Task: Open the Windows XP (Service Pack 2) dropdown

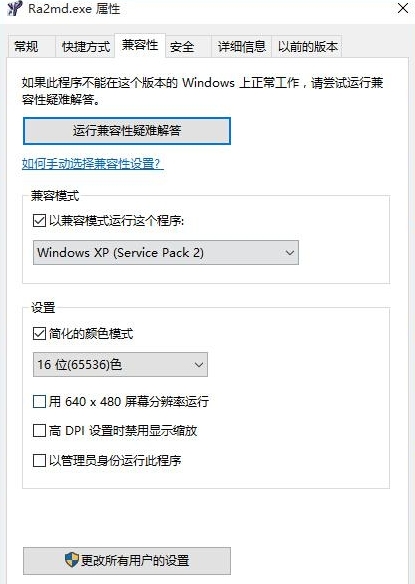Action: point(166,253)
